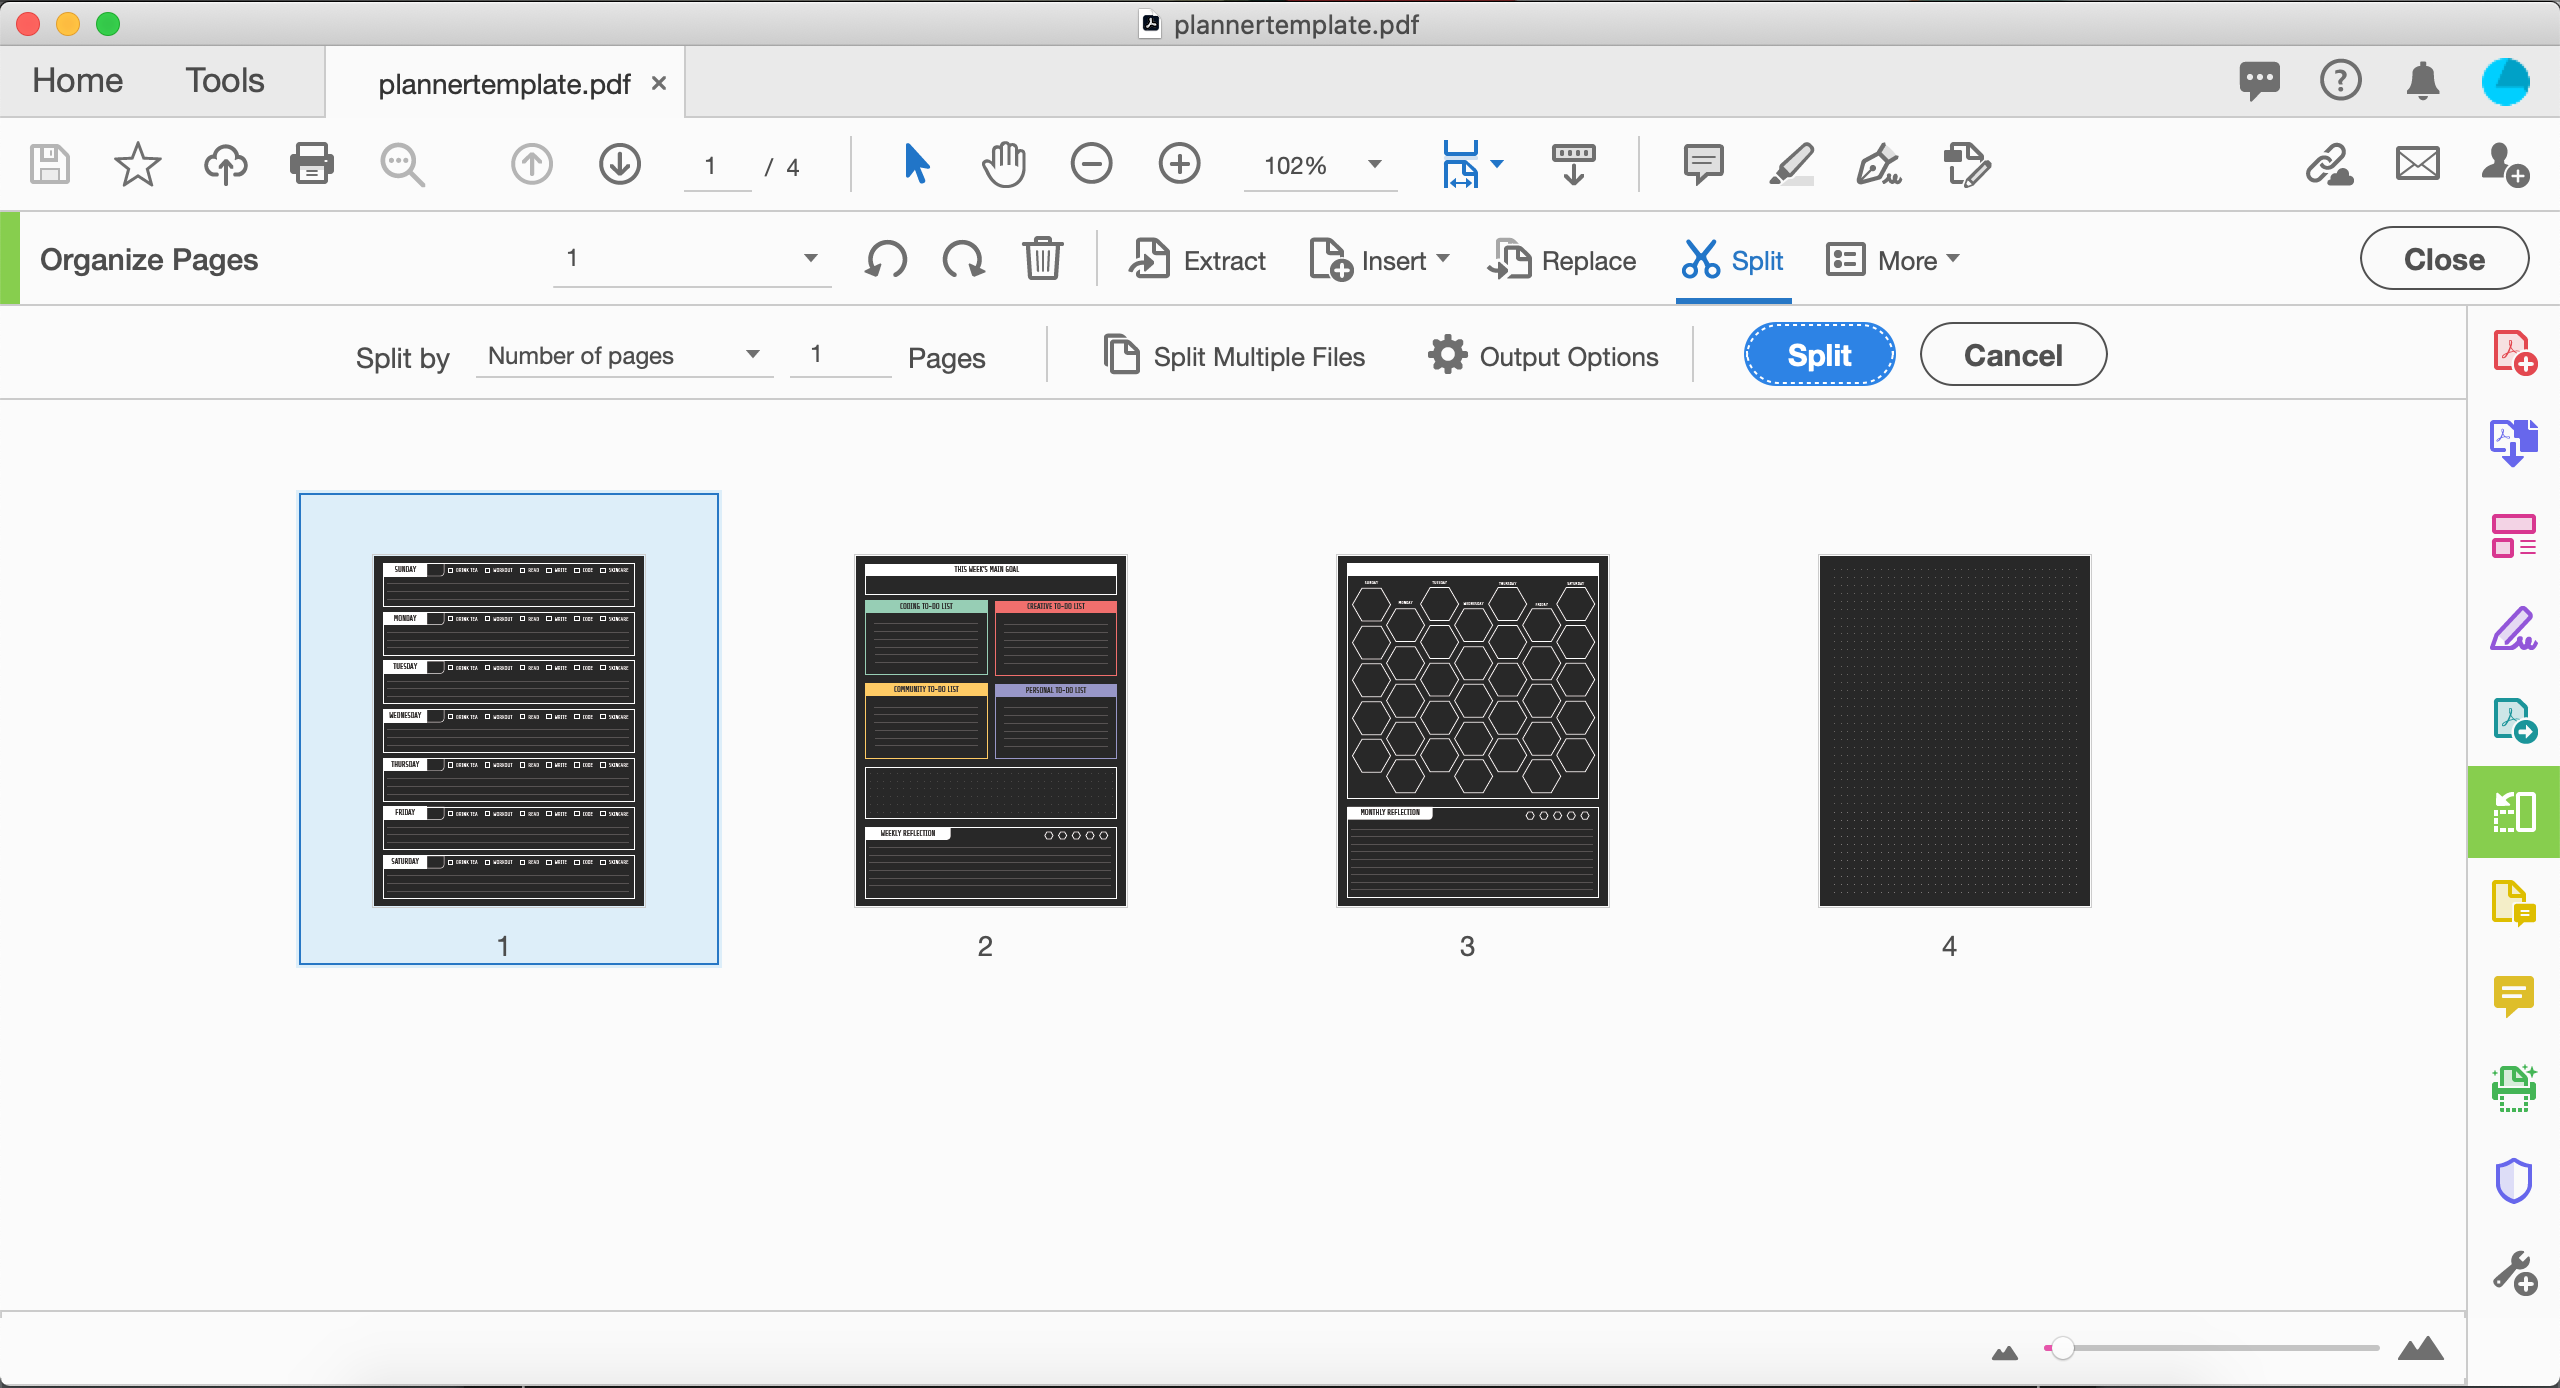
Task: Click the number of pages input field
Action: pyautogui.click(x=840, y=355)
